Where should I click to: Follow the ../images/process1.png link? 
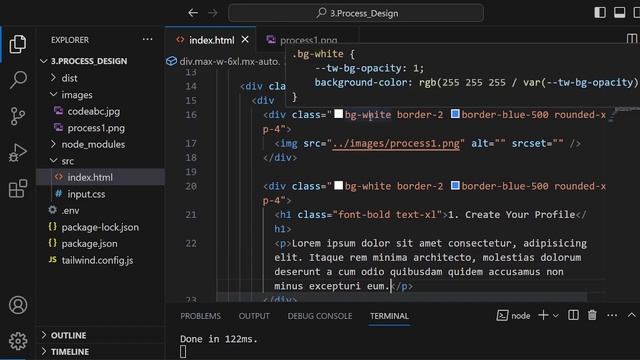(x=396, y=144)
